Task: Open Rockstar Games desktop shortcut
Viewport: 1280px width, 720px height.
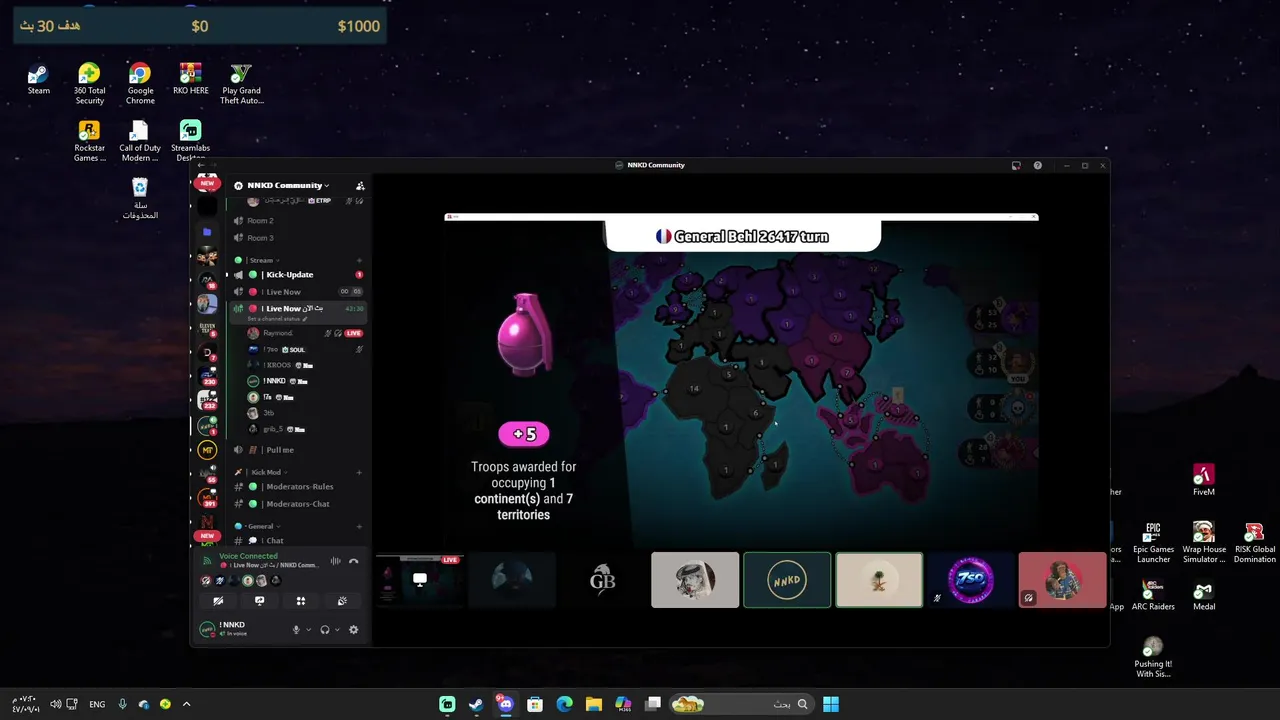Action: pyautogui.click(x=89, y=141)
